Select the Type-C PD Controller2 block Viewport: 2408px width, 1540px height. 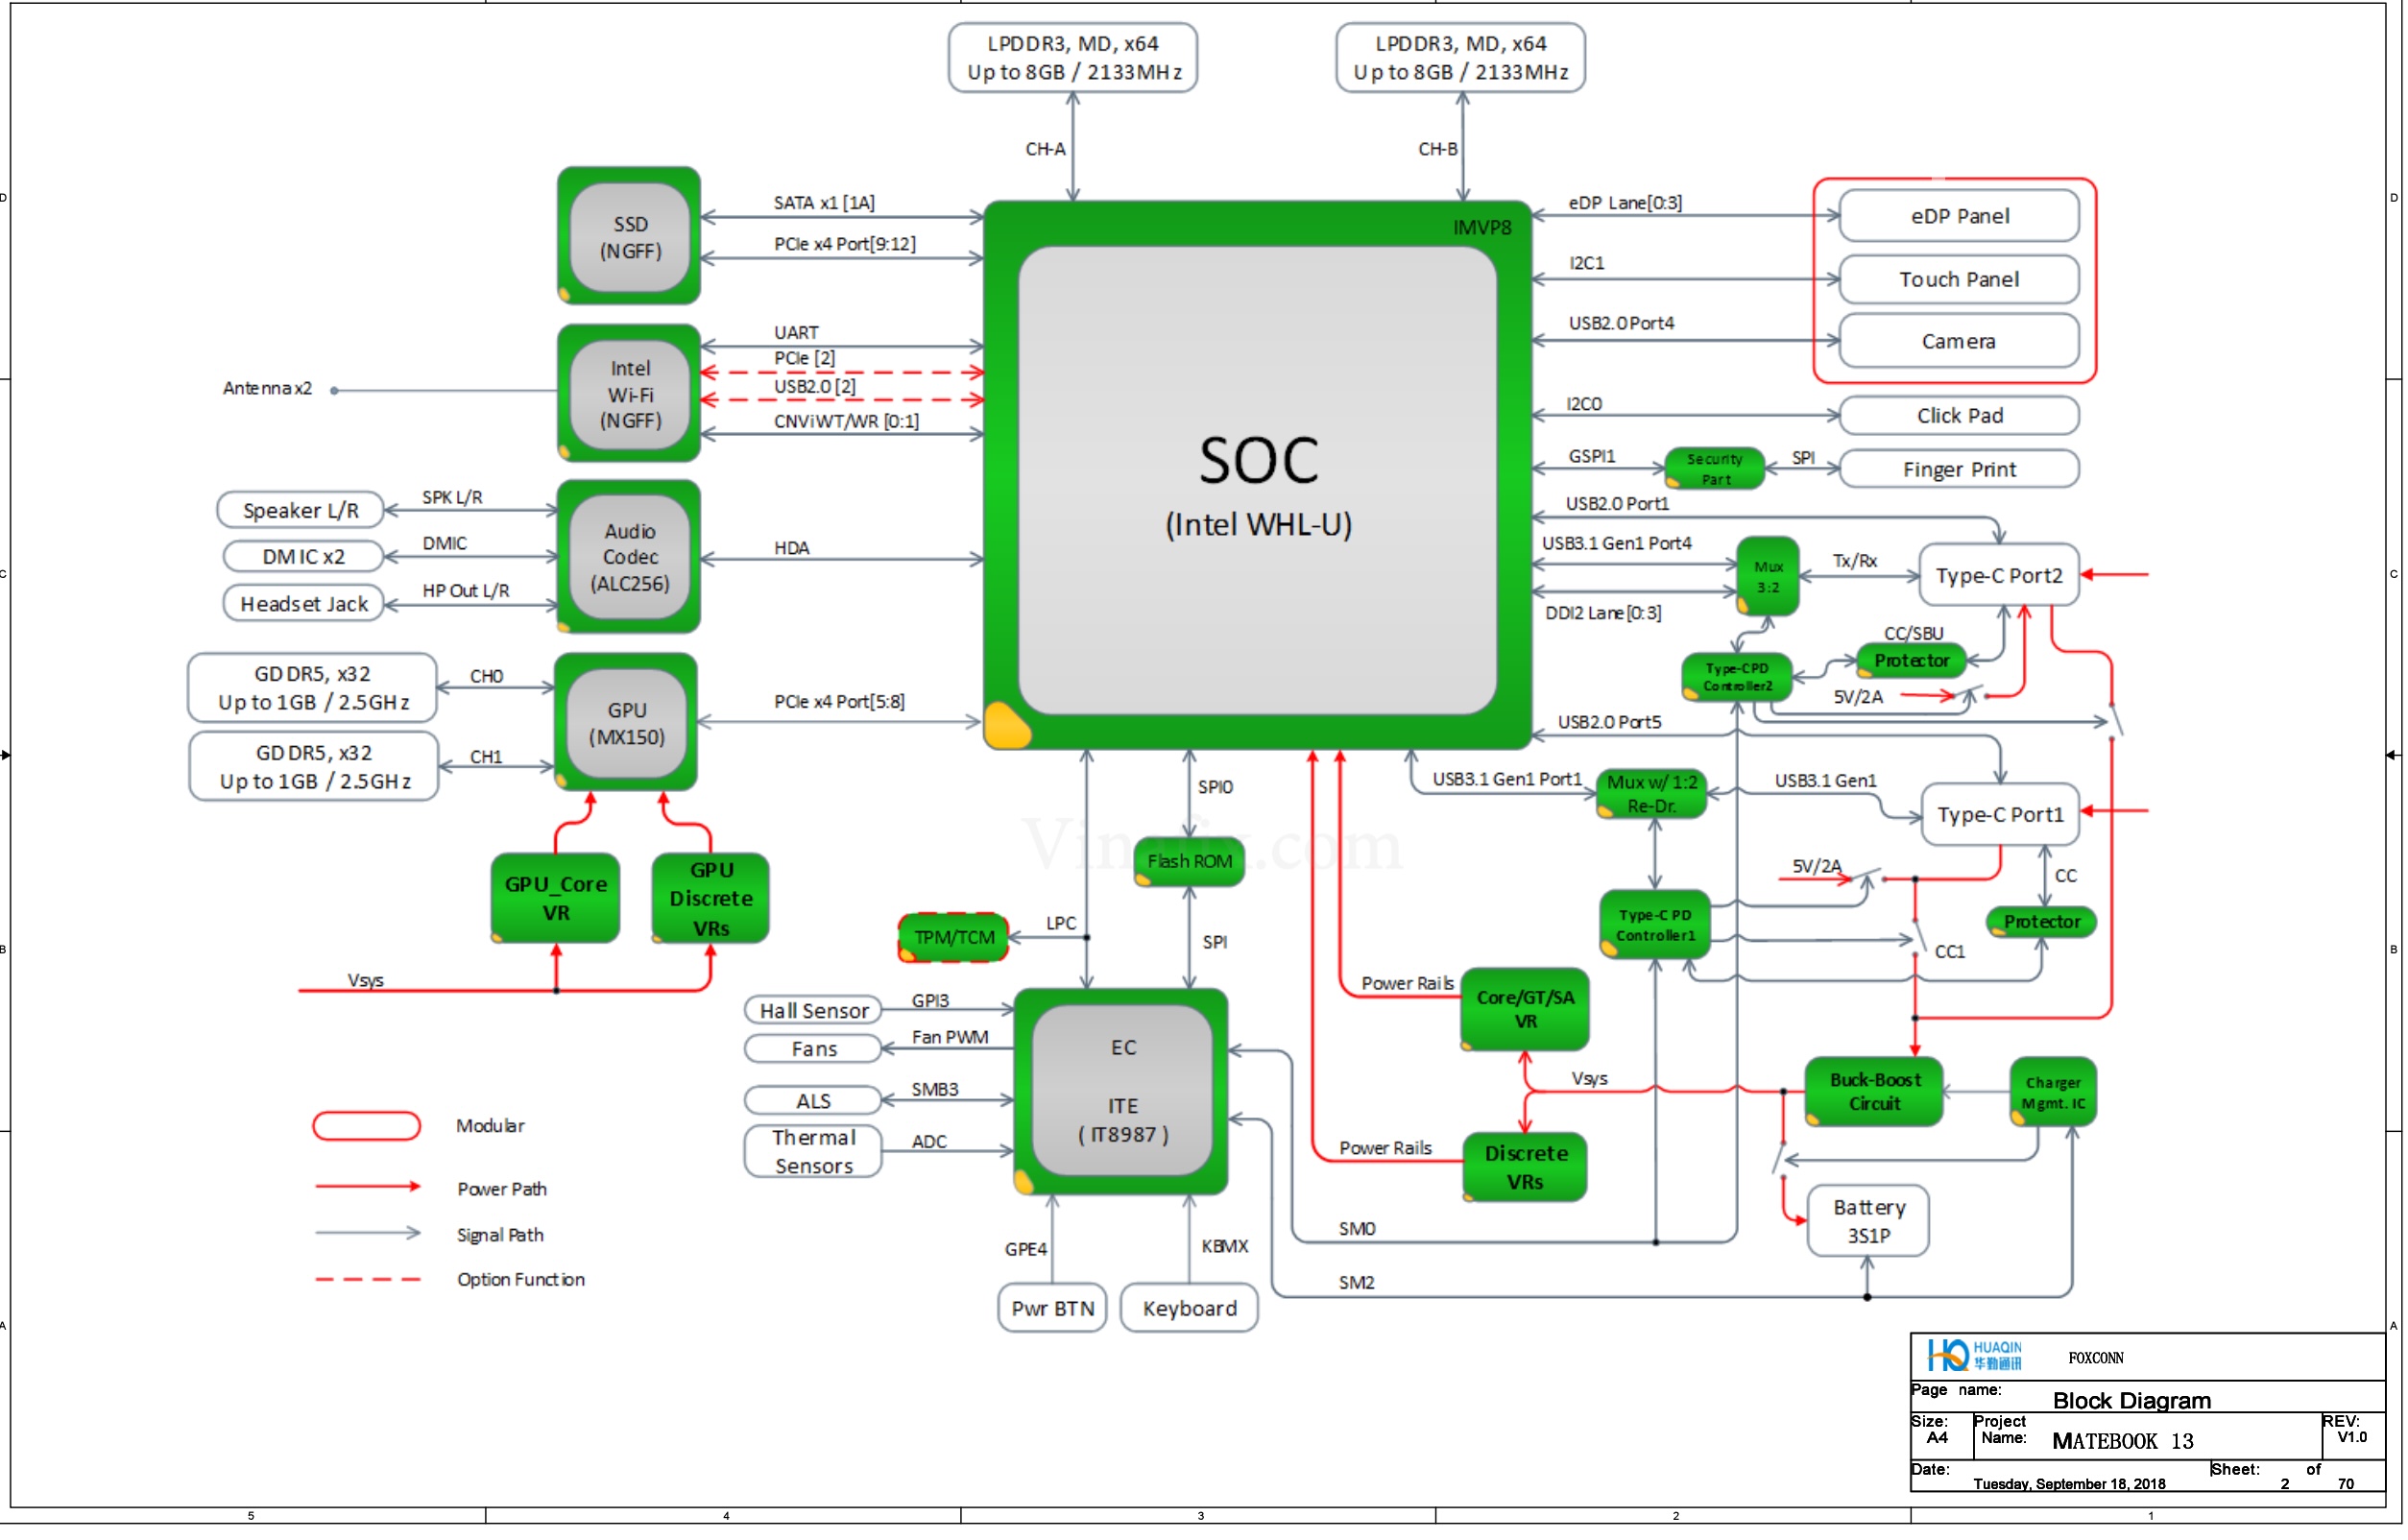pyautogui.click(x=1737, y=677)
